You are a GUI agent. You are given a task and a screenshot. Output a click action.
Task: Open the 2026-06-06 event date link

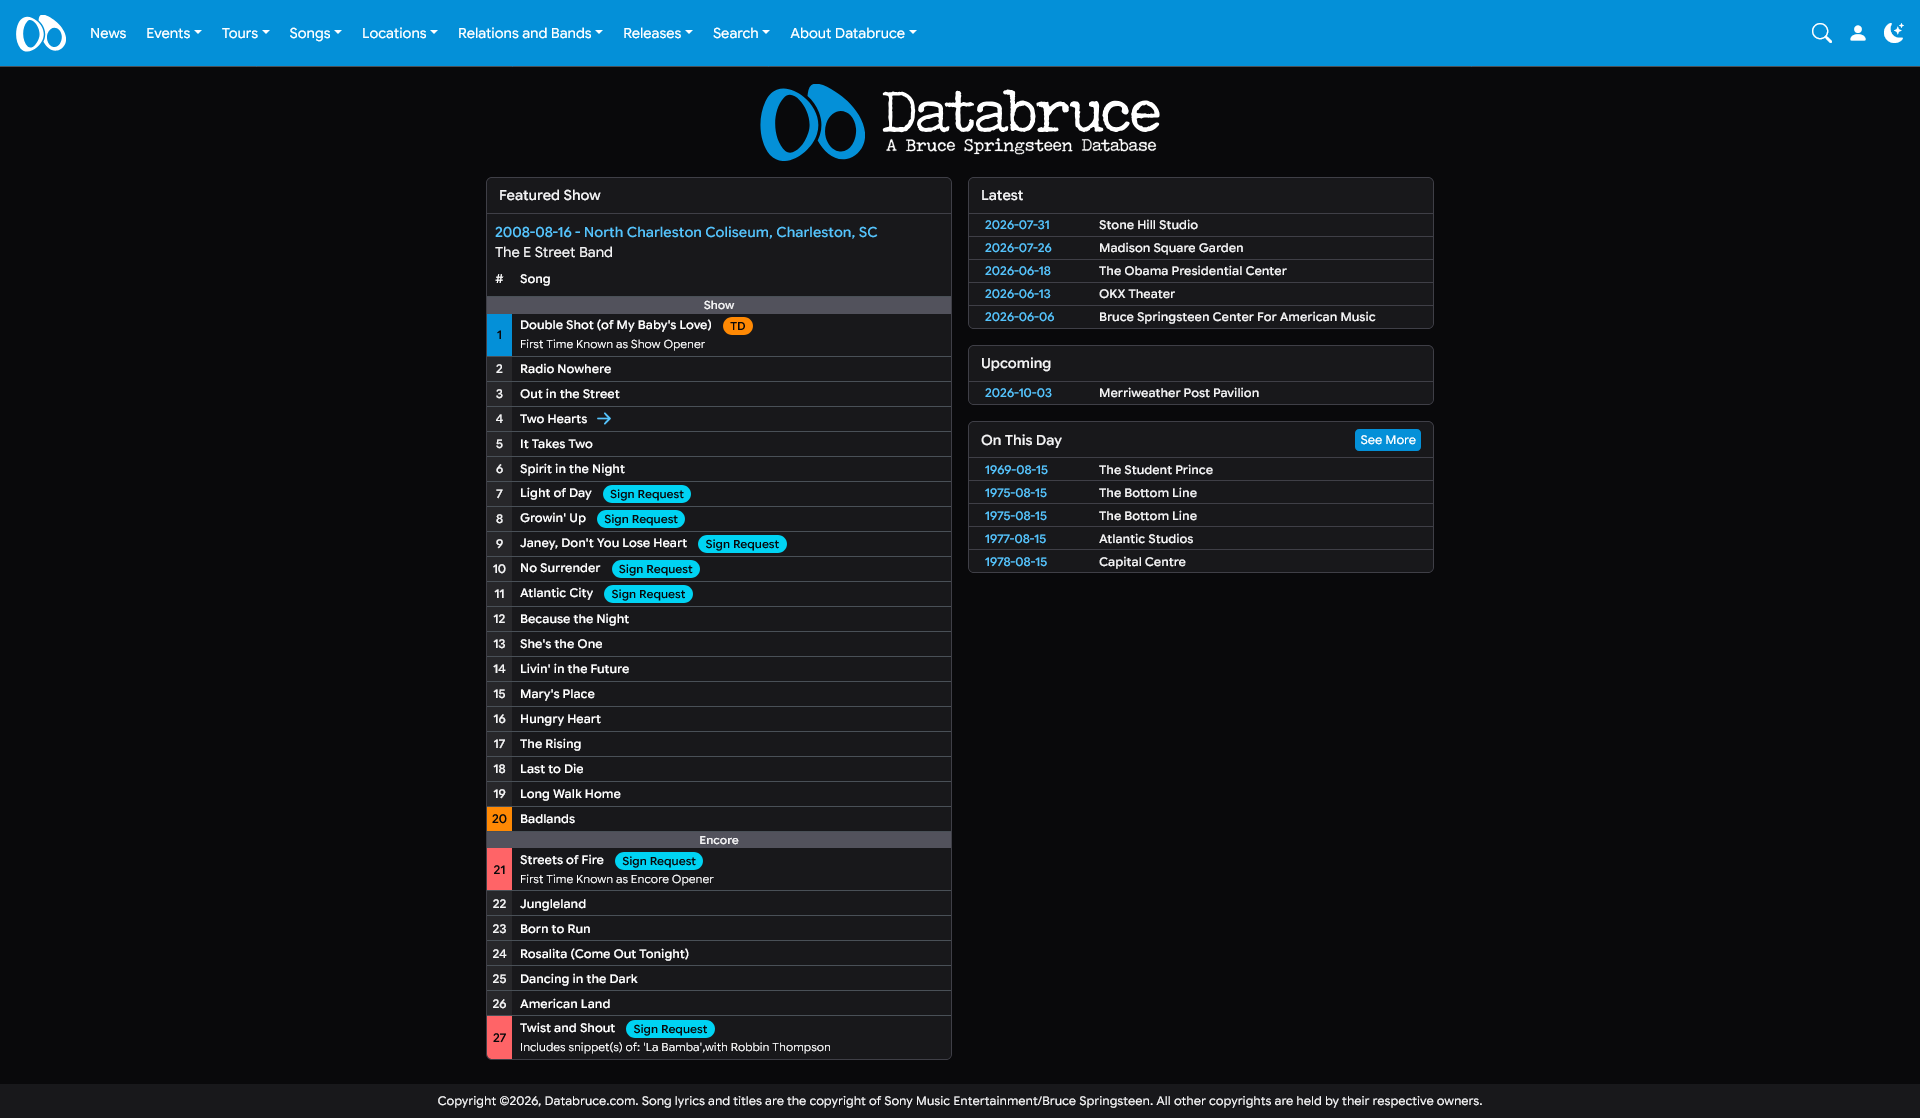coord(1019,317)
